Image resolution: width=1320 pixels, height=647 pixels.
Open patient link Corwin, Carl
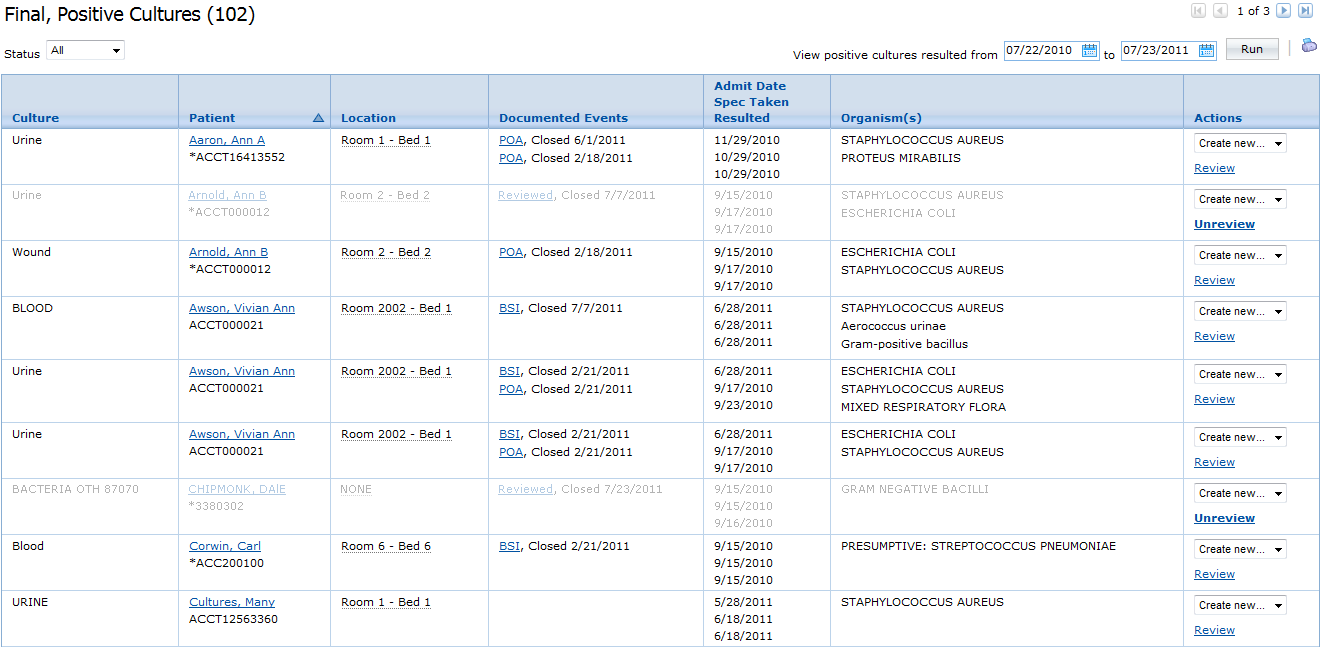point(225,546)
